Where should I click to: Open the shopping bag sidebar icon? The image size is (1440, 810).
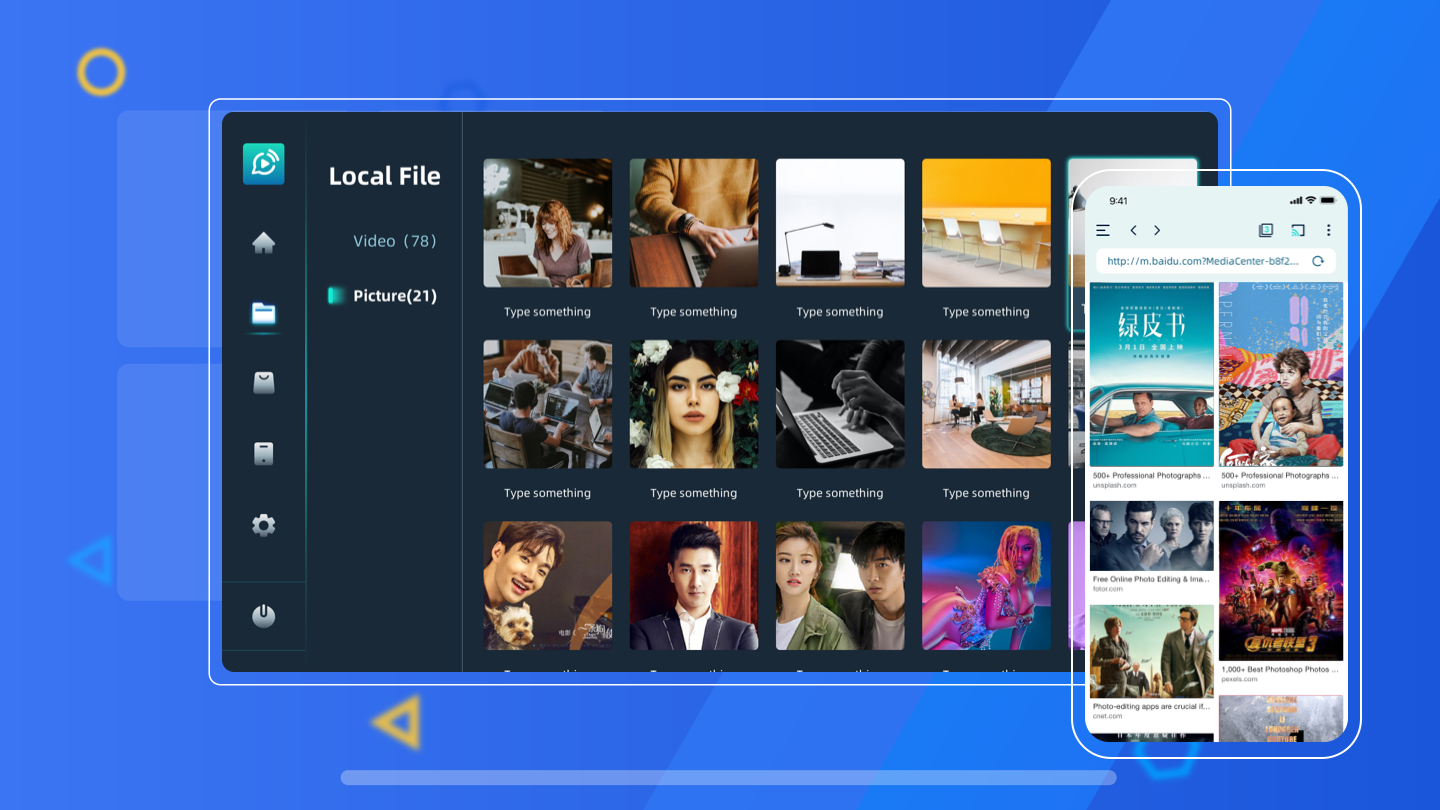point(264,382)
